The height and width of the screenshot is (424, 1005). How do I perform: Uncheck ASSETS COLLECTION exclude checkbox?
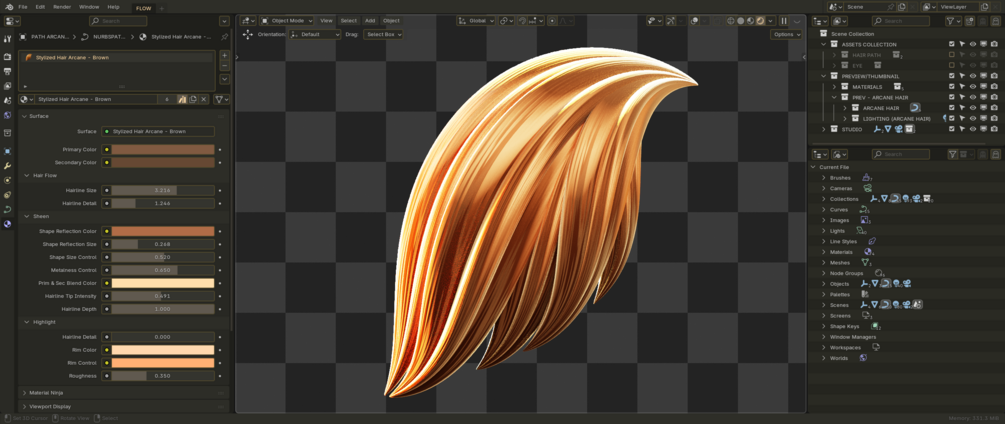coord(952,44)
